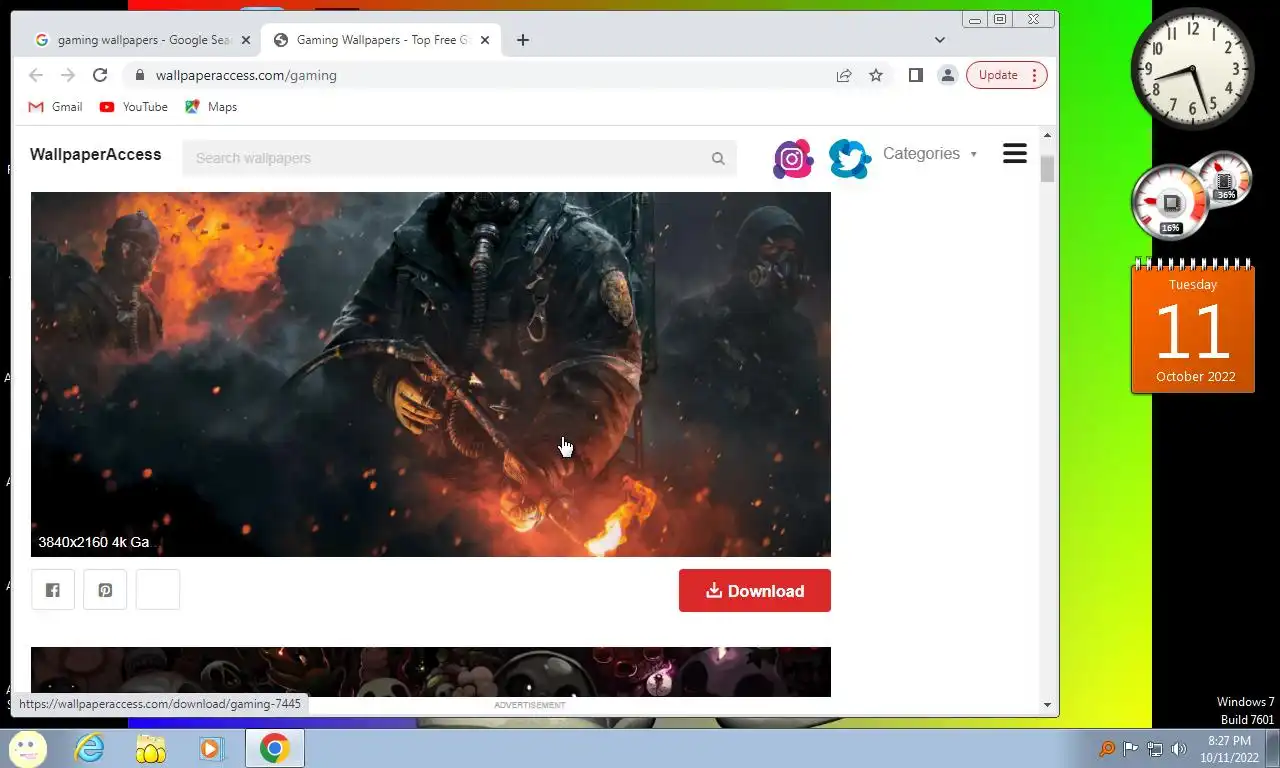Click the address bar URL
This screenshot has width=1280, height=768.
(x=246, y=75)
